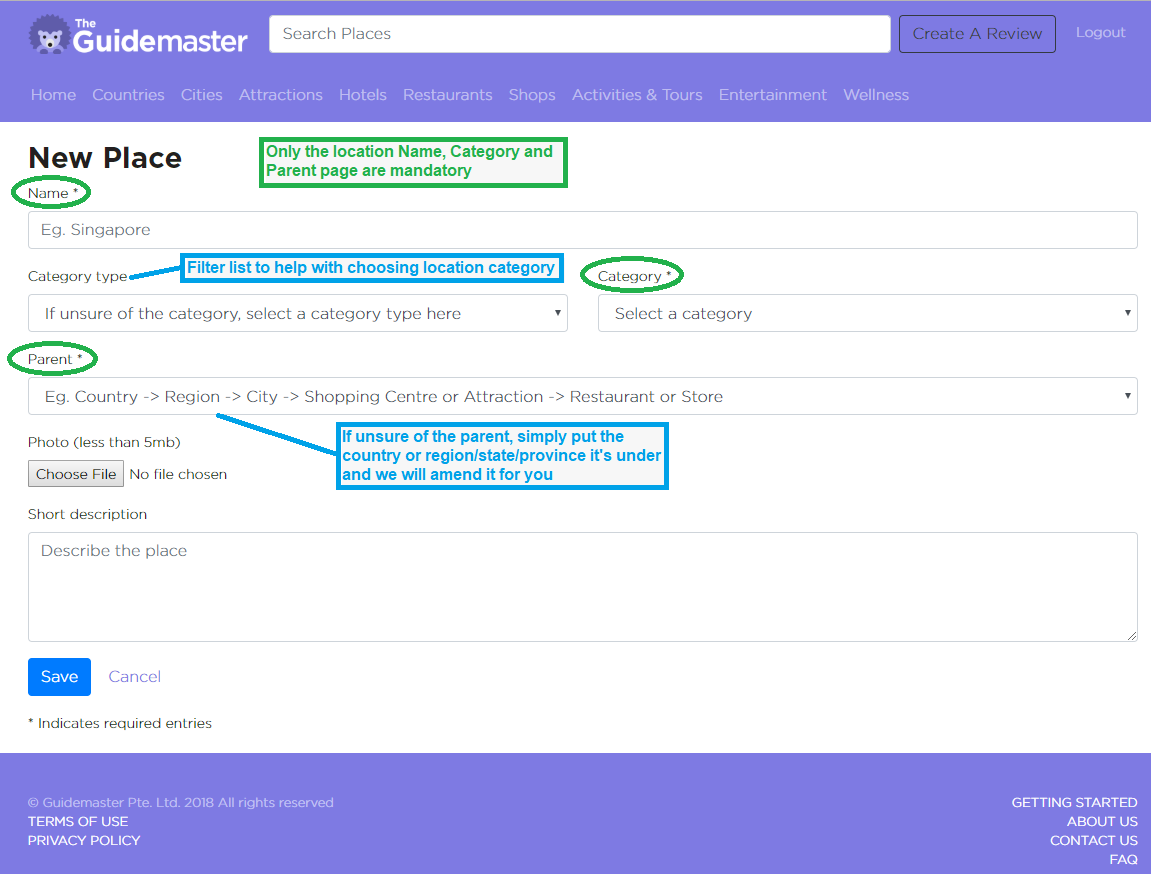Cancel creating the new place
This screenshot has width=1151, height=874.
[x=134, y=677]
